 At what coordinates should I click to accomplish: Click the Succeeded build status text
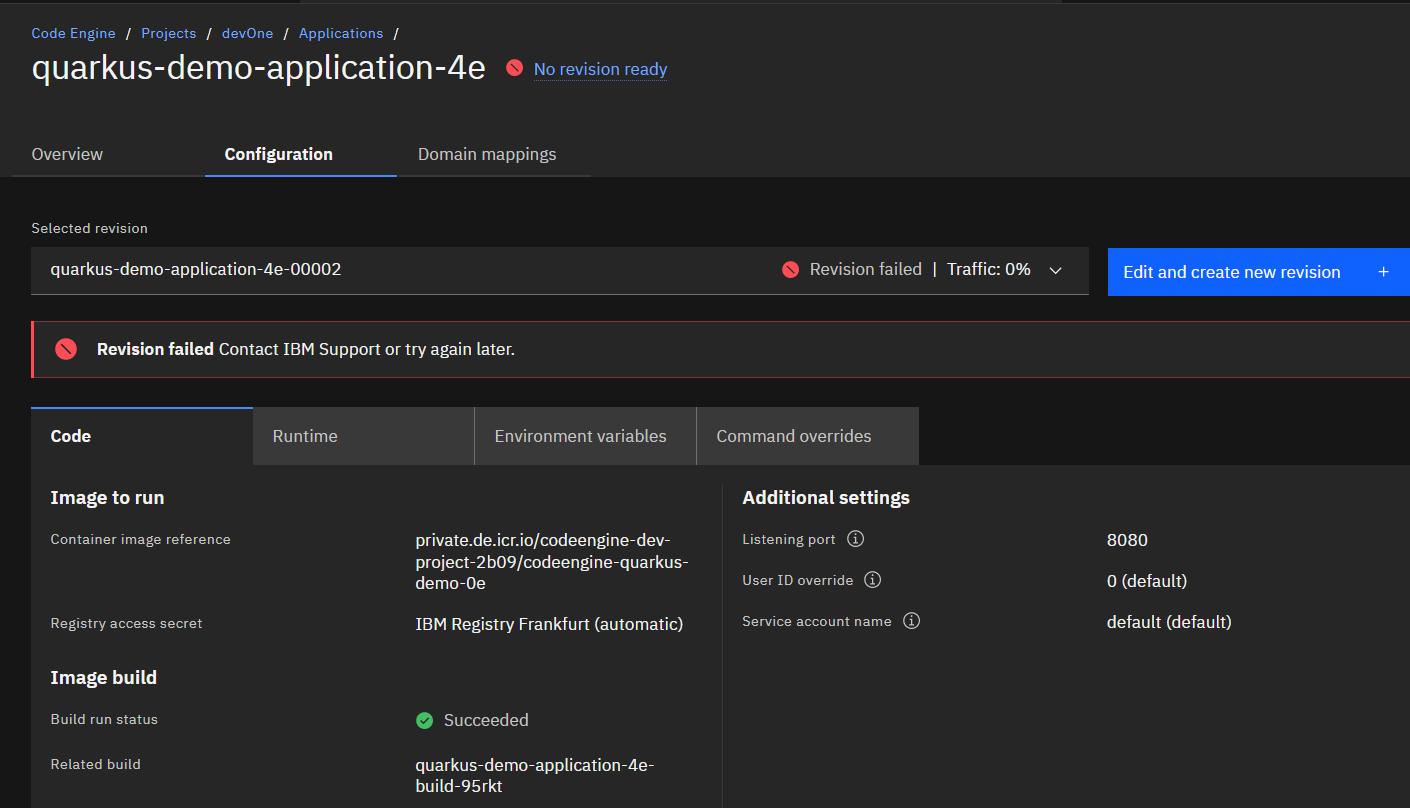(x=486, y=720)
